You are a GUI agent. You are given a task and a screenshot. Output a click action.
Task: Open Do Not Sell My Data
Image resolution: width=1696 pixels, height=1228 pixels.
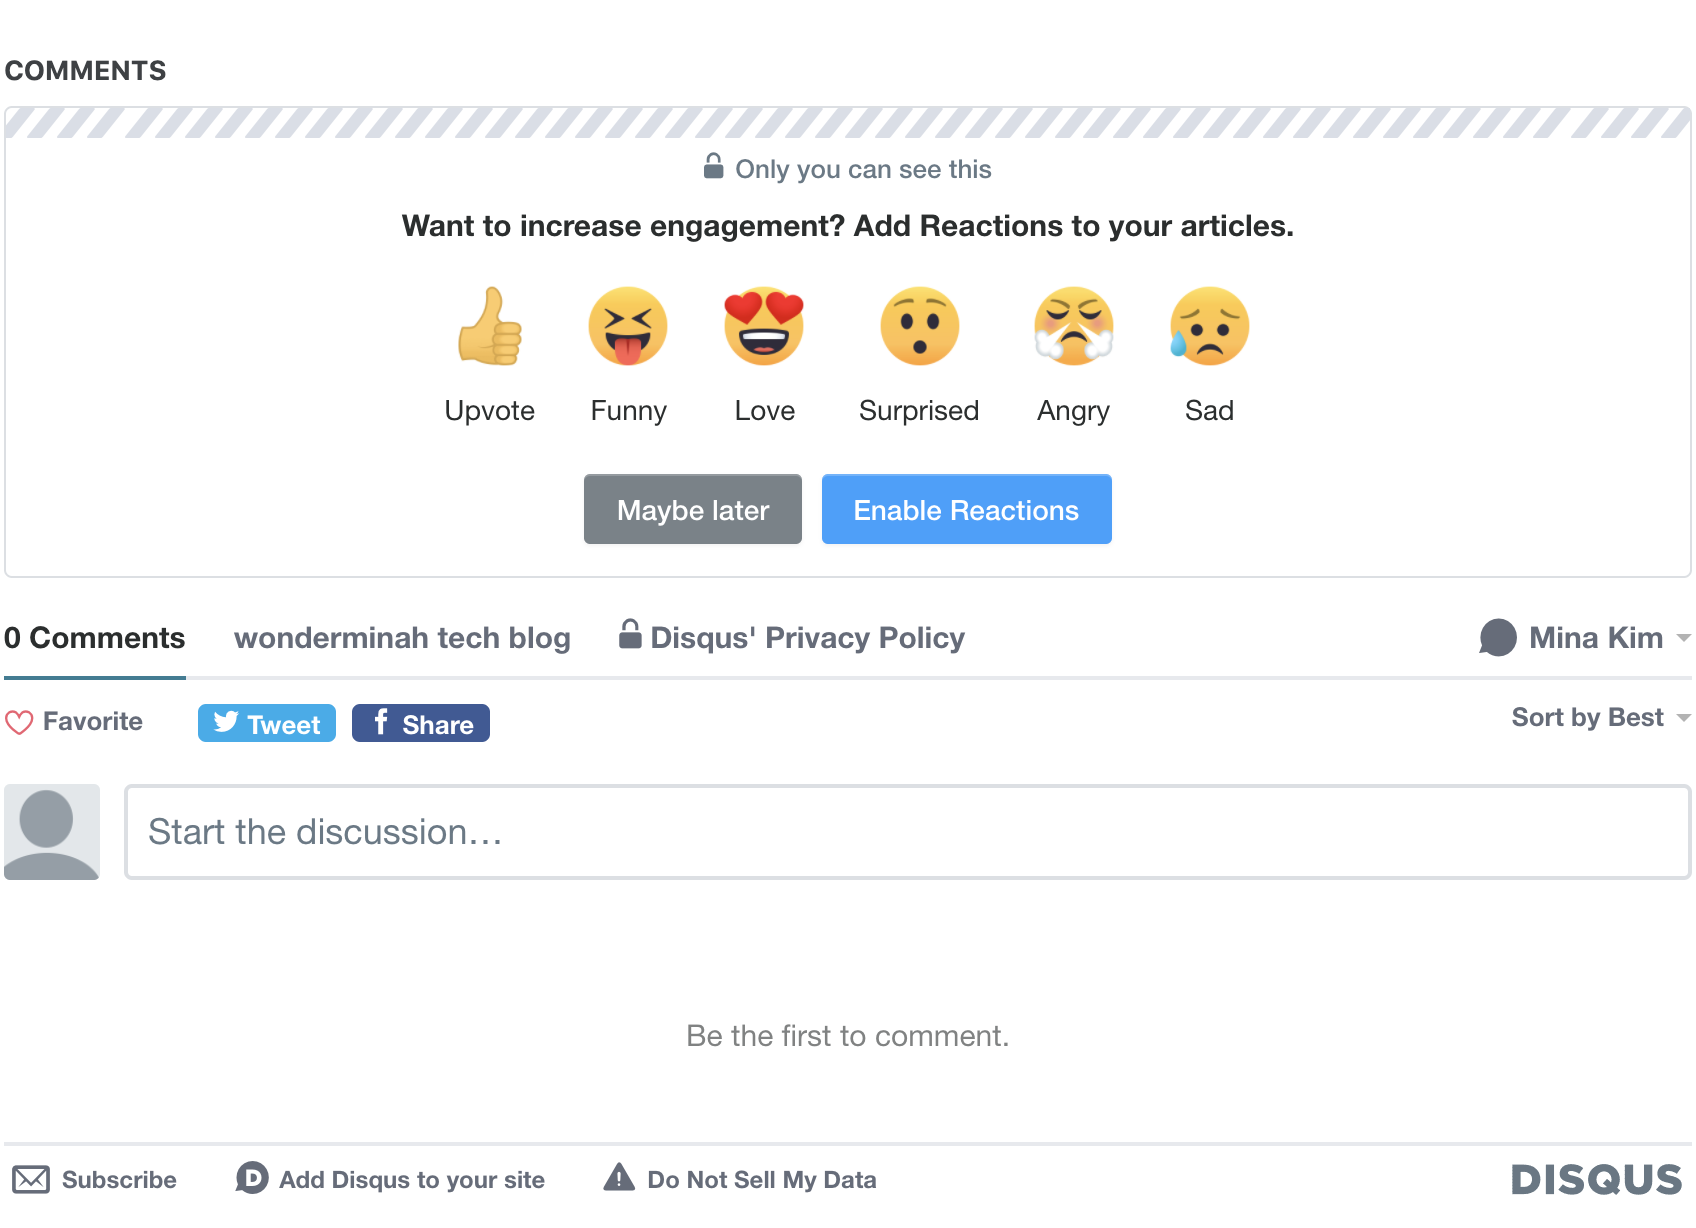point(740,1180)
